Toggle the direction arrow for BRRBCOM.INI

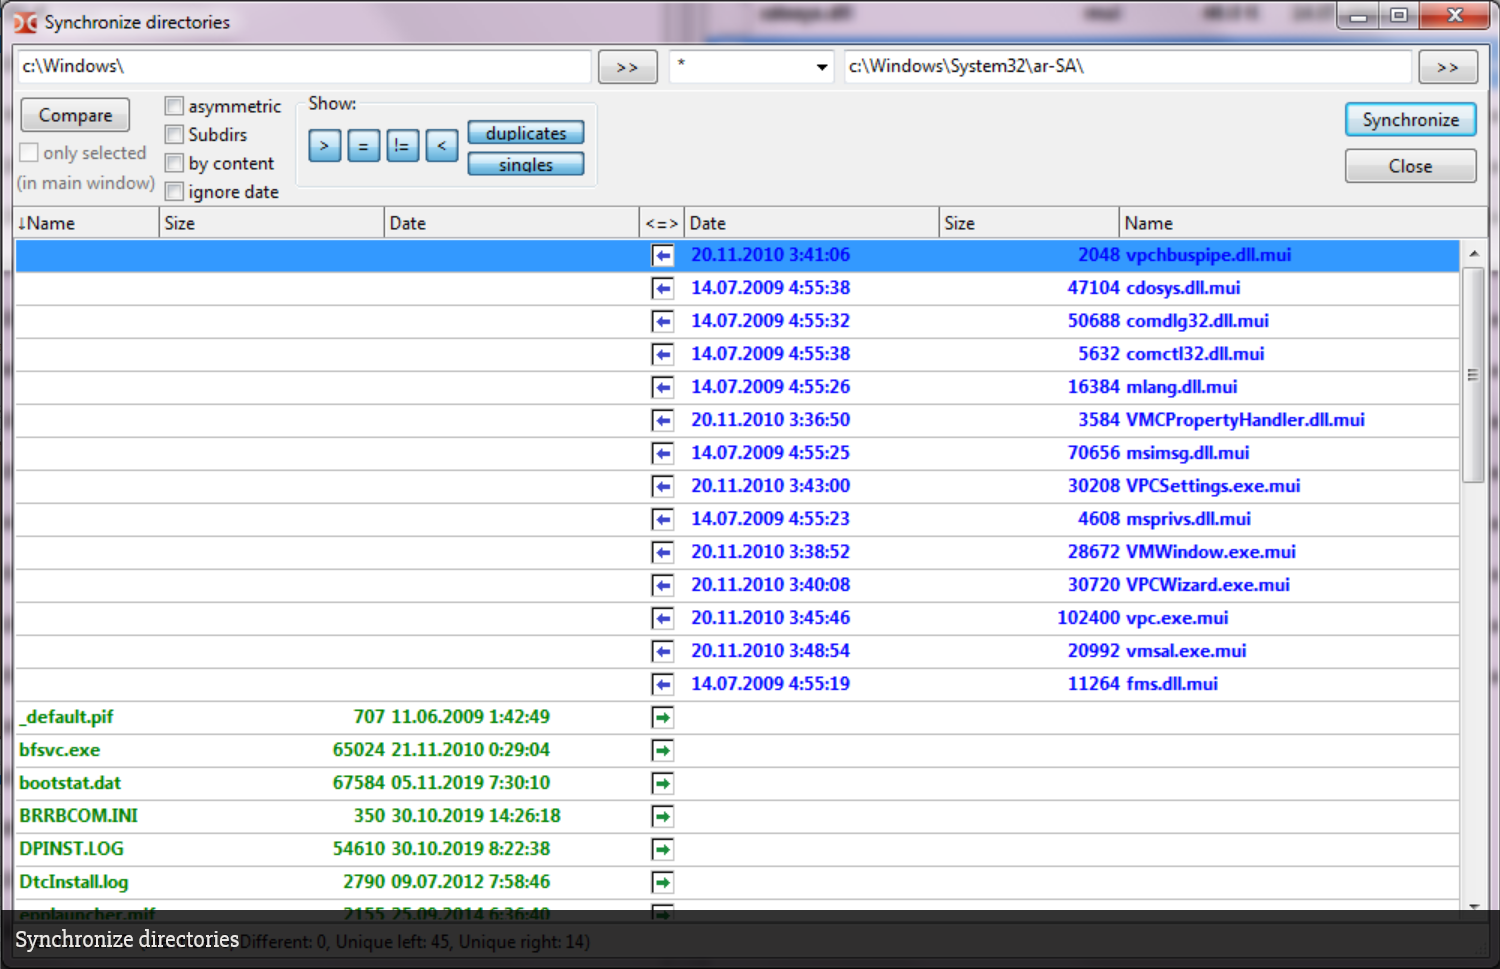click(x=662, y=816)
